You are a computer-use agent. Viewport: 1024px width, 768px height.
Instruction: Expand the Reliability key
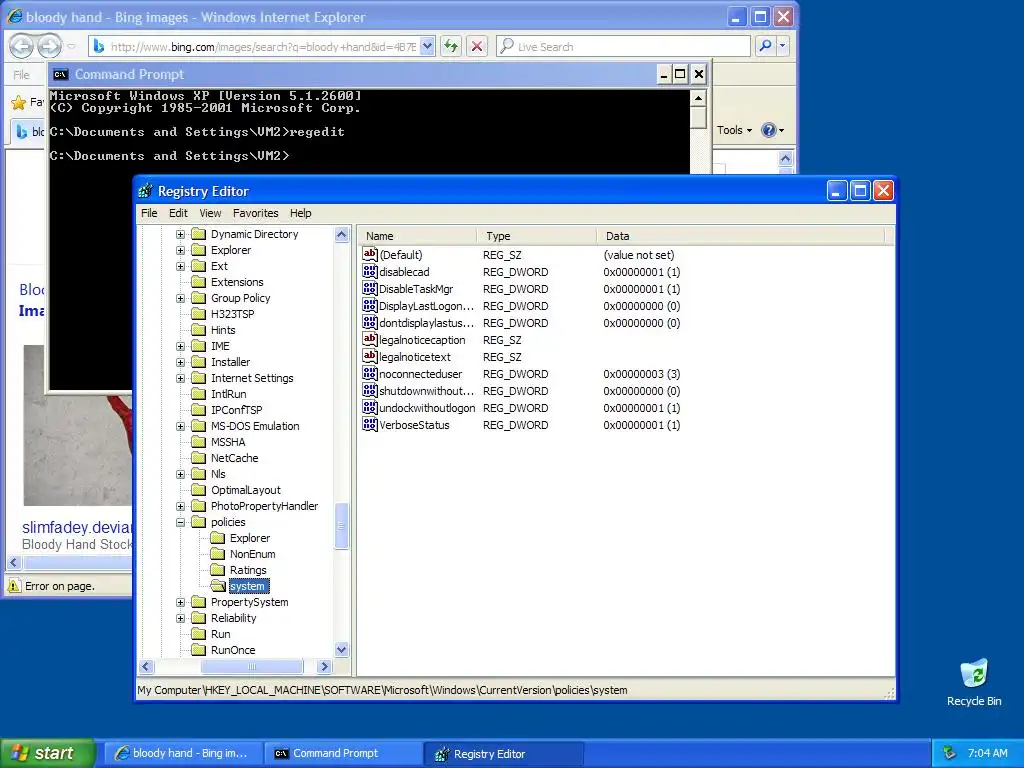point(180,618)
